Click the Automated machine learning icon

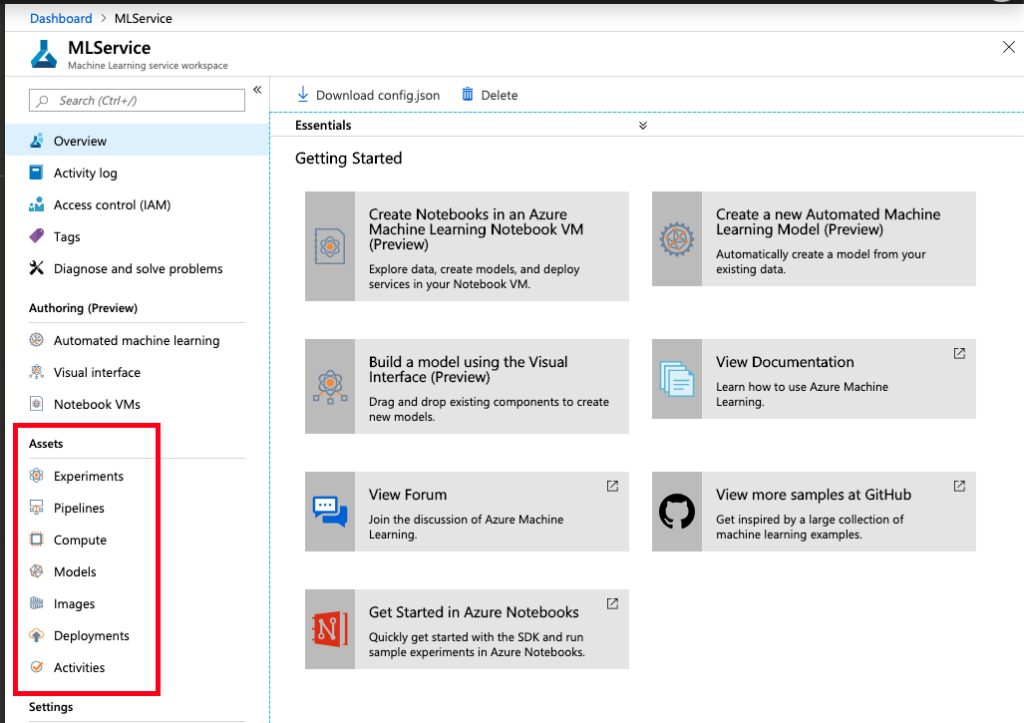tap(37, 340)
